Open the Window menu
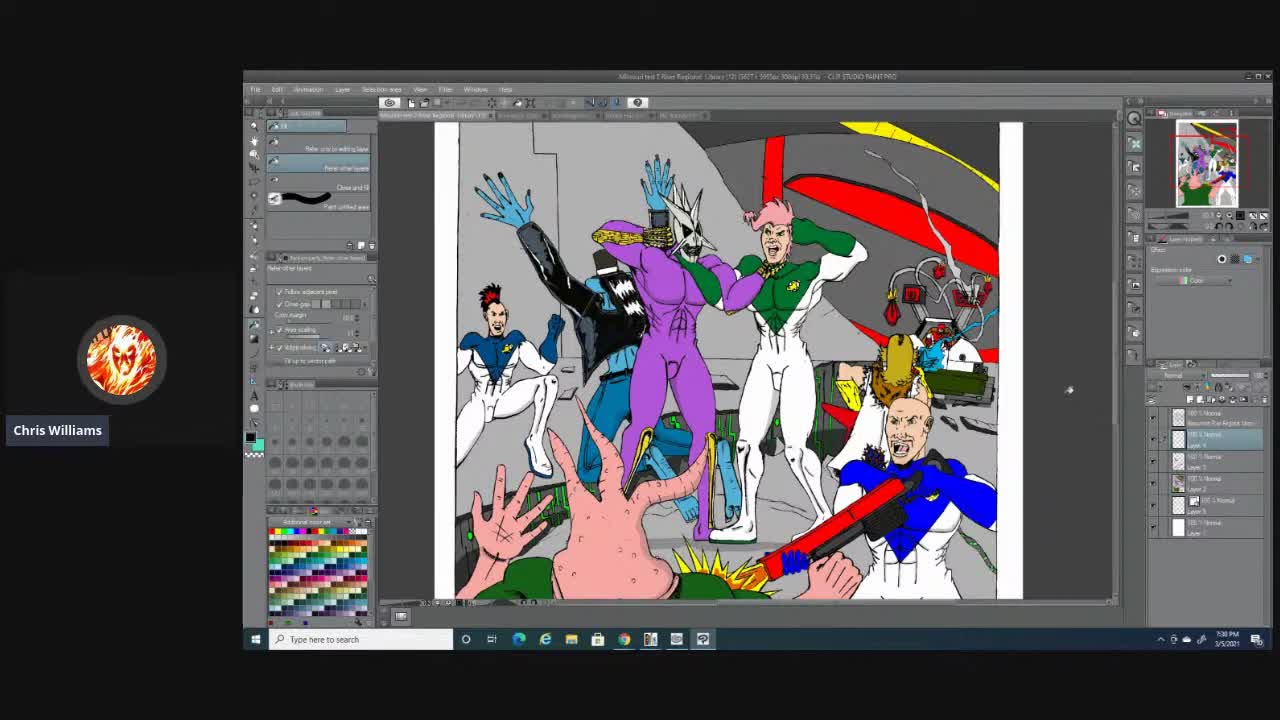The width and height of the screenshot is (1280, 720). (475, 89)
